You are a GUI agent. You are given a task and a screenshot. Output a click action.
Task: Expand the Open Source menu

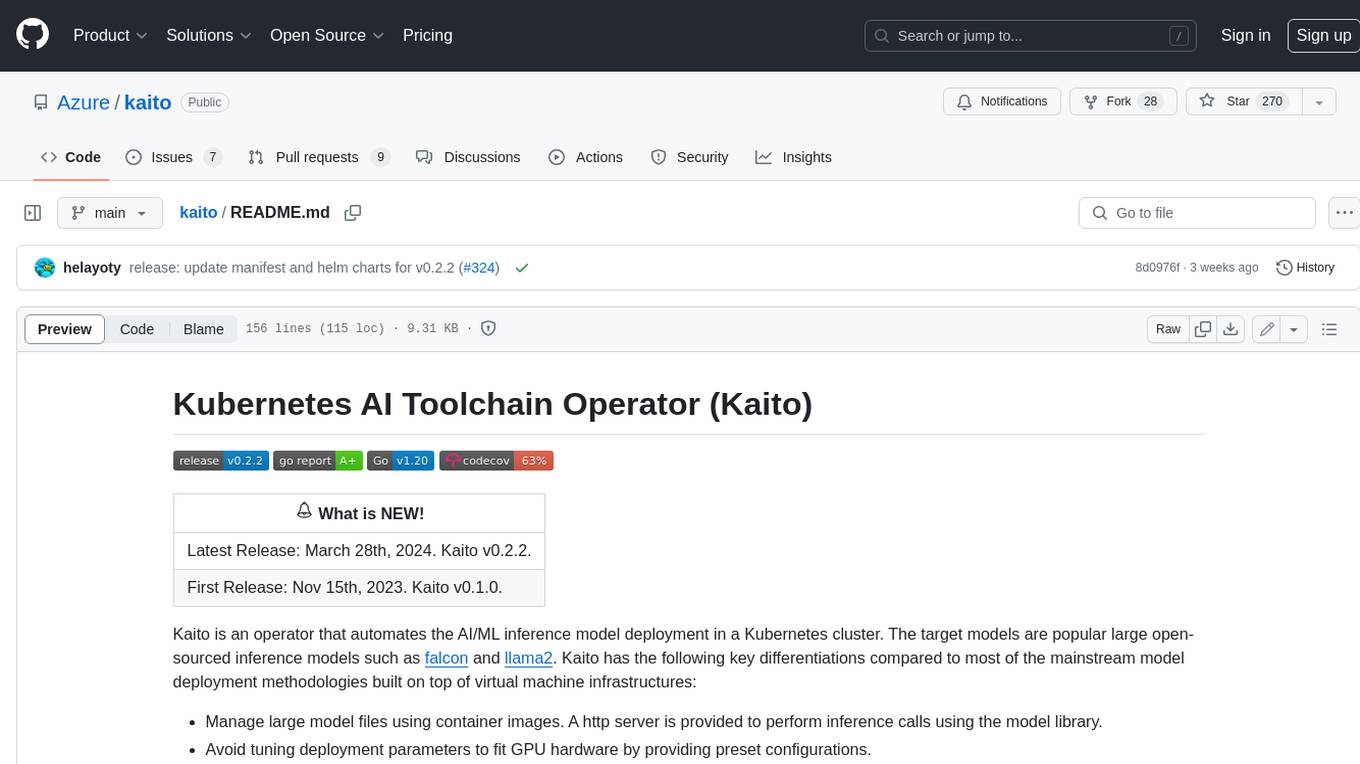[327, 35]
